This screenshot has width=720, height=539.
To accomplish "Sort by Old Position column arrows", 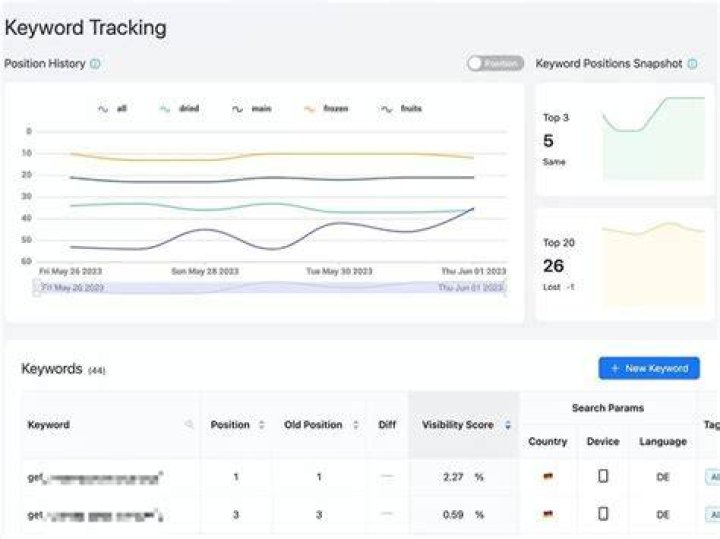I will tap(355, 425).
